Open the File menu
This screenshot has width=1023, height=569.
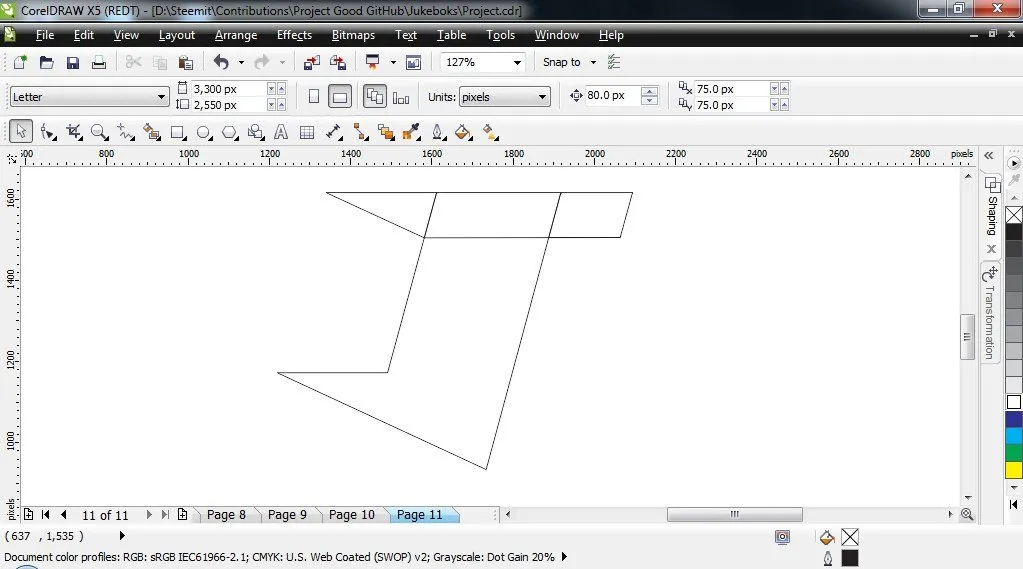coord(45,35)
